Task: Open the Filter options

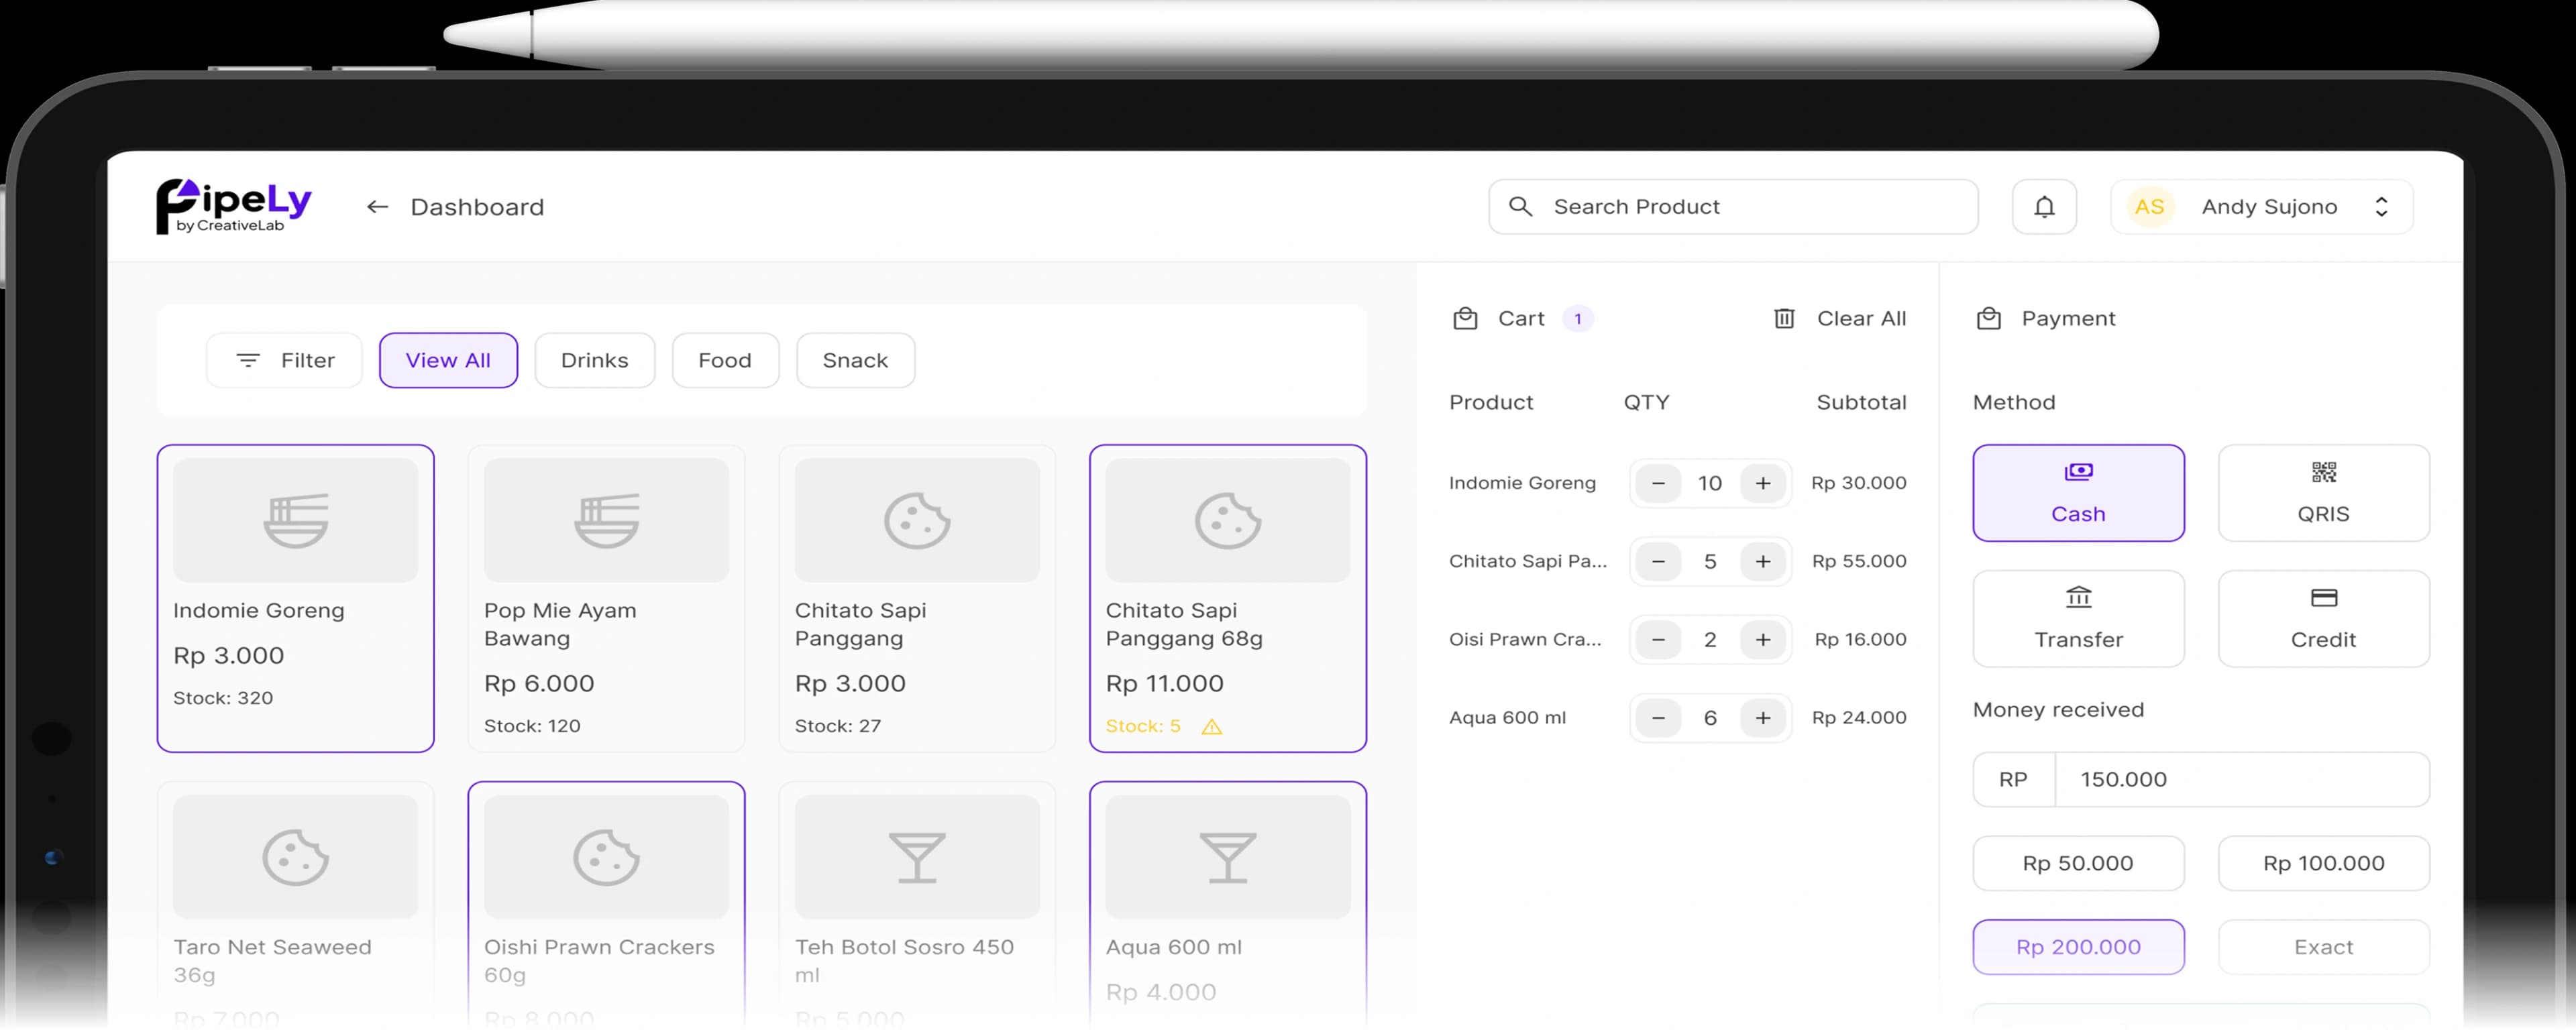Action: 284,360
